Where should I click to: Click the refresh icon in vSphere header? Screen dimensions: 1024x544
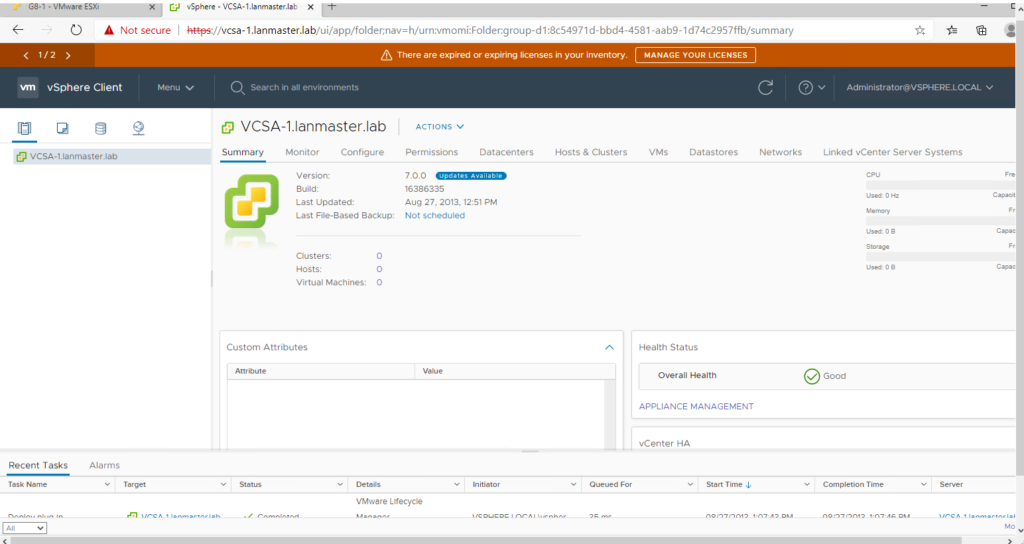click(x=766, y=88)
